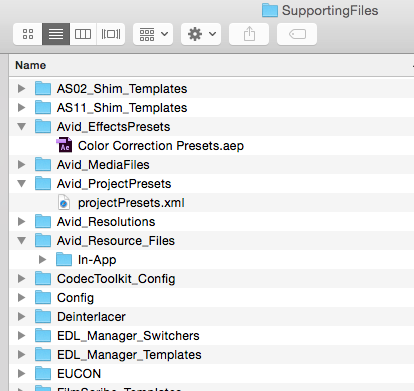The image size is (414, 391).
Task: Switch to icon view
Action: [x=28, y=34]
